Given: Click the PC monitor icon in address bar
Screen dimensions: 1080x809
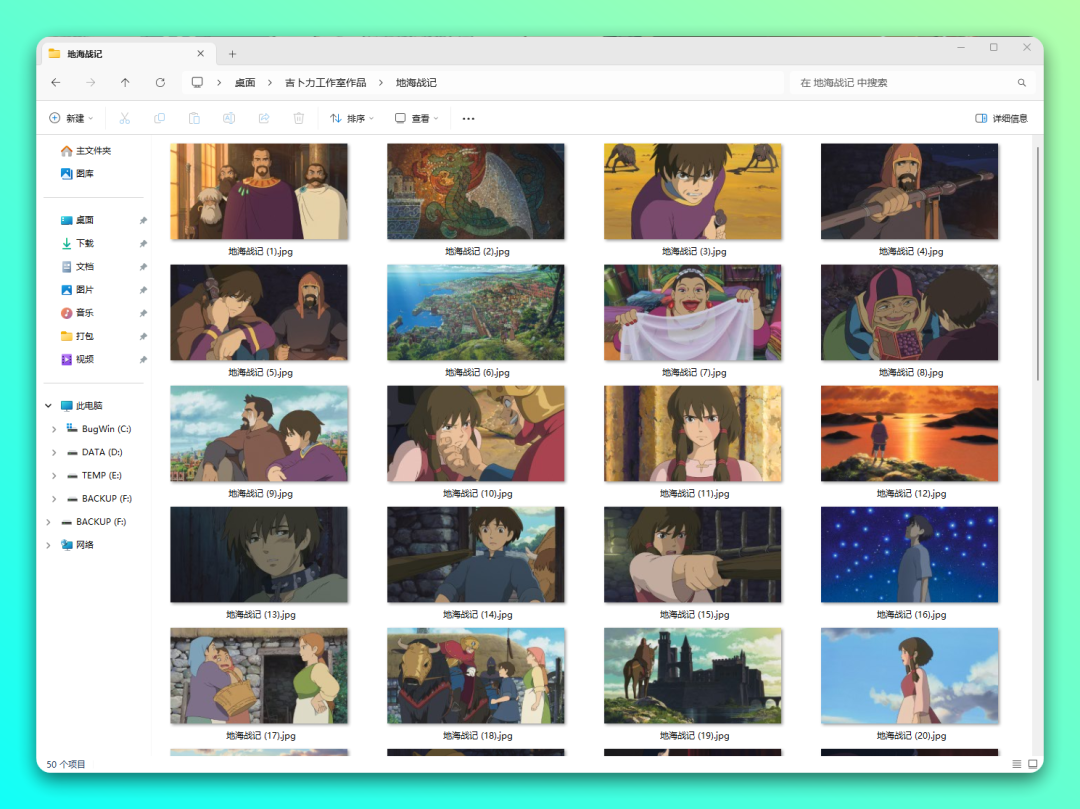Looking at the screenshot, I should (197, 83).
